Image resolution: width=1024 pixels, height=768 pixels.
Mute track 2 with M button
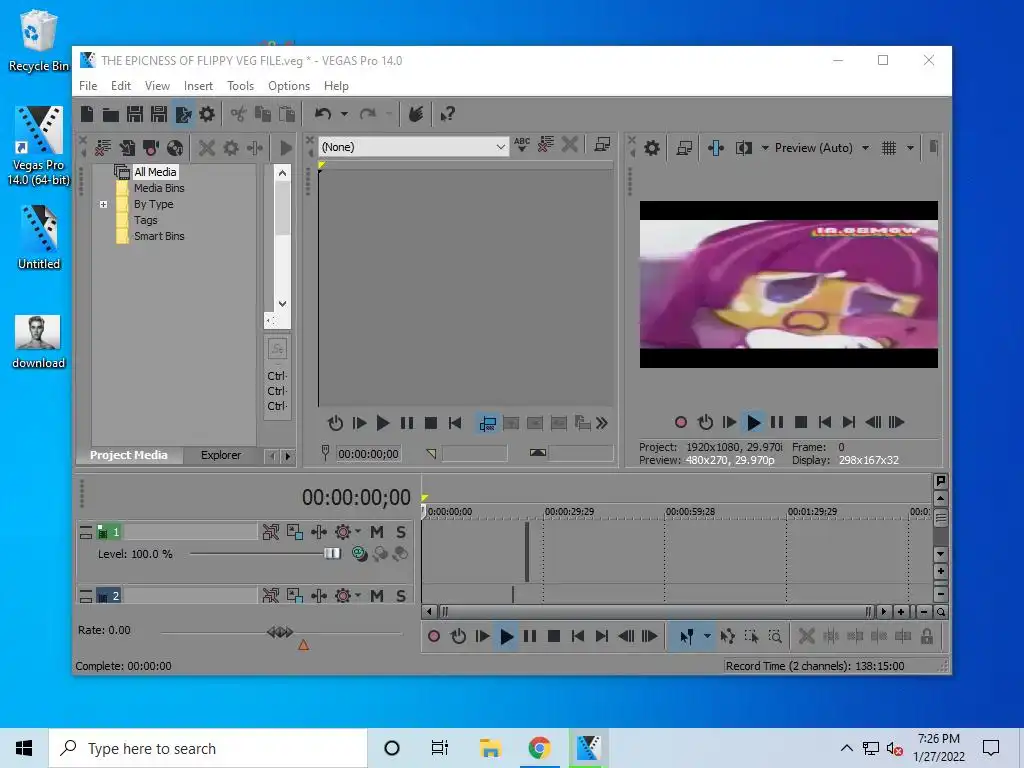click(x=377, y=596)
